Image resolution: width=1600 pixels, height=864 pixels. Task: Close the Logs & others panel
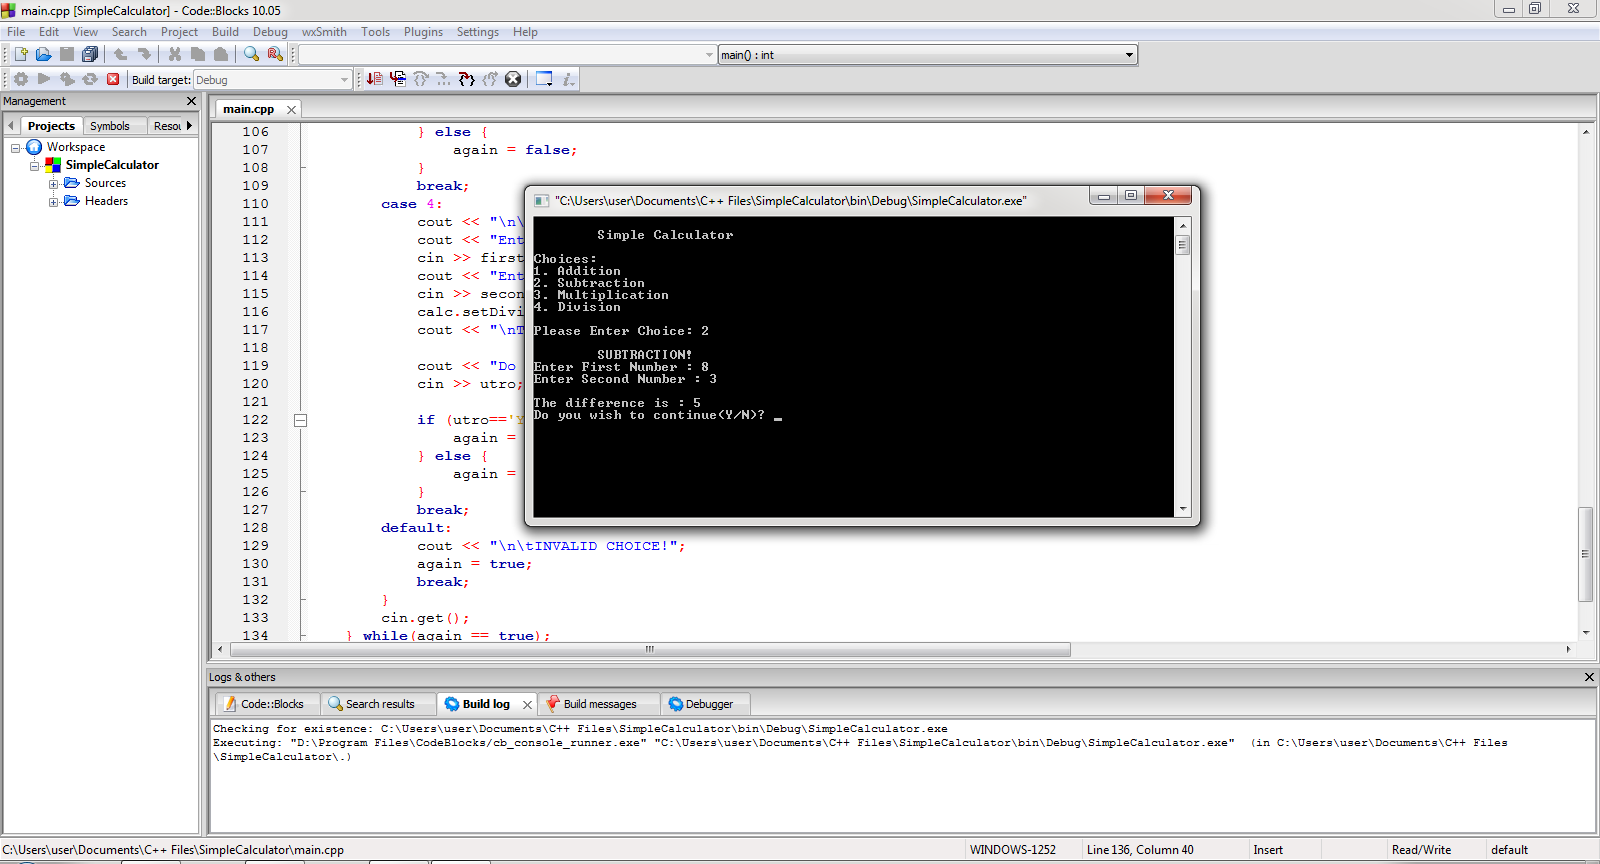[1589, 677]
